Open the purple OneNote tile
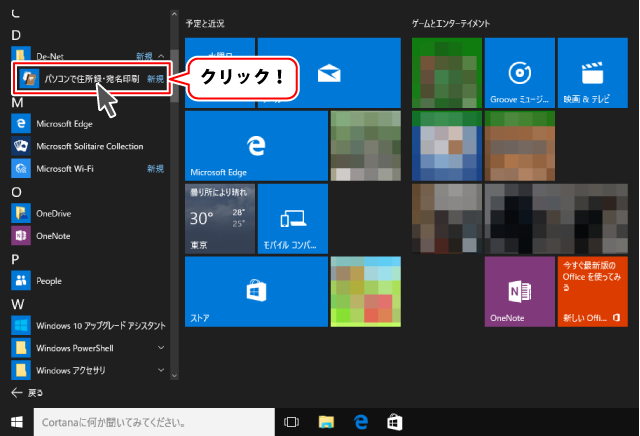The image size is (640, 436). point(518,291)
